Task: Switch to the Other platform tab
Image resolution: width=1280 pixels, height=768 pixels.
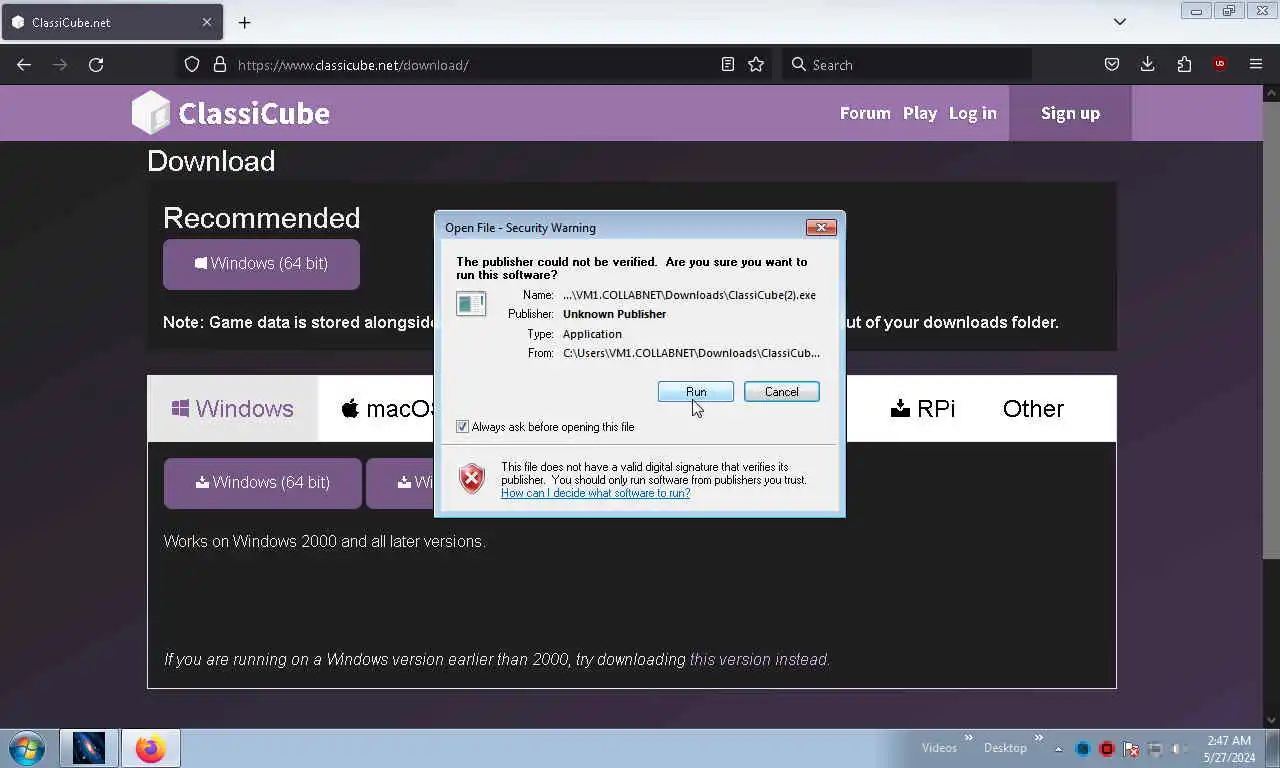Action: pos(1033,408)
